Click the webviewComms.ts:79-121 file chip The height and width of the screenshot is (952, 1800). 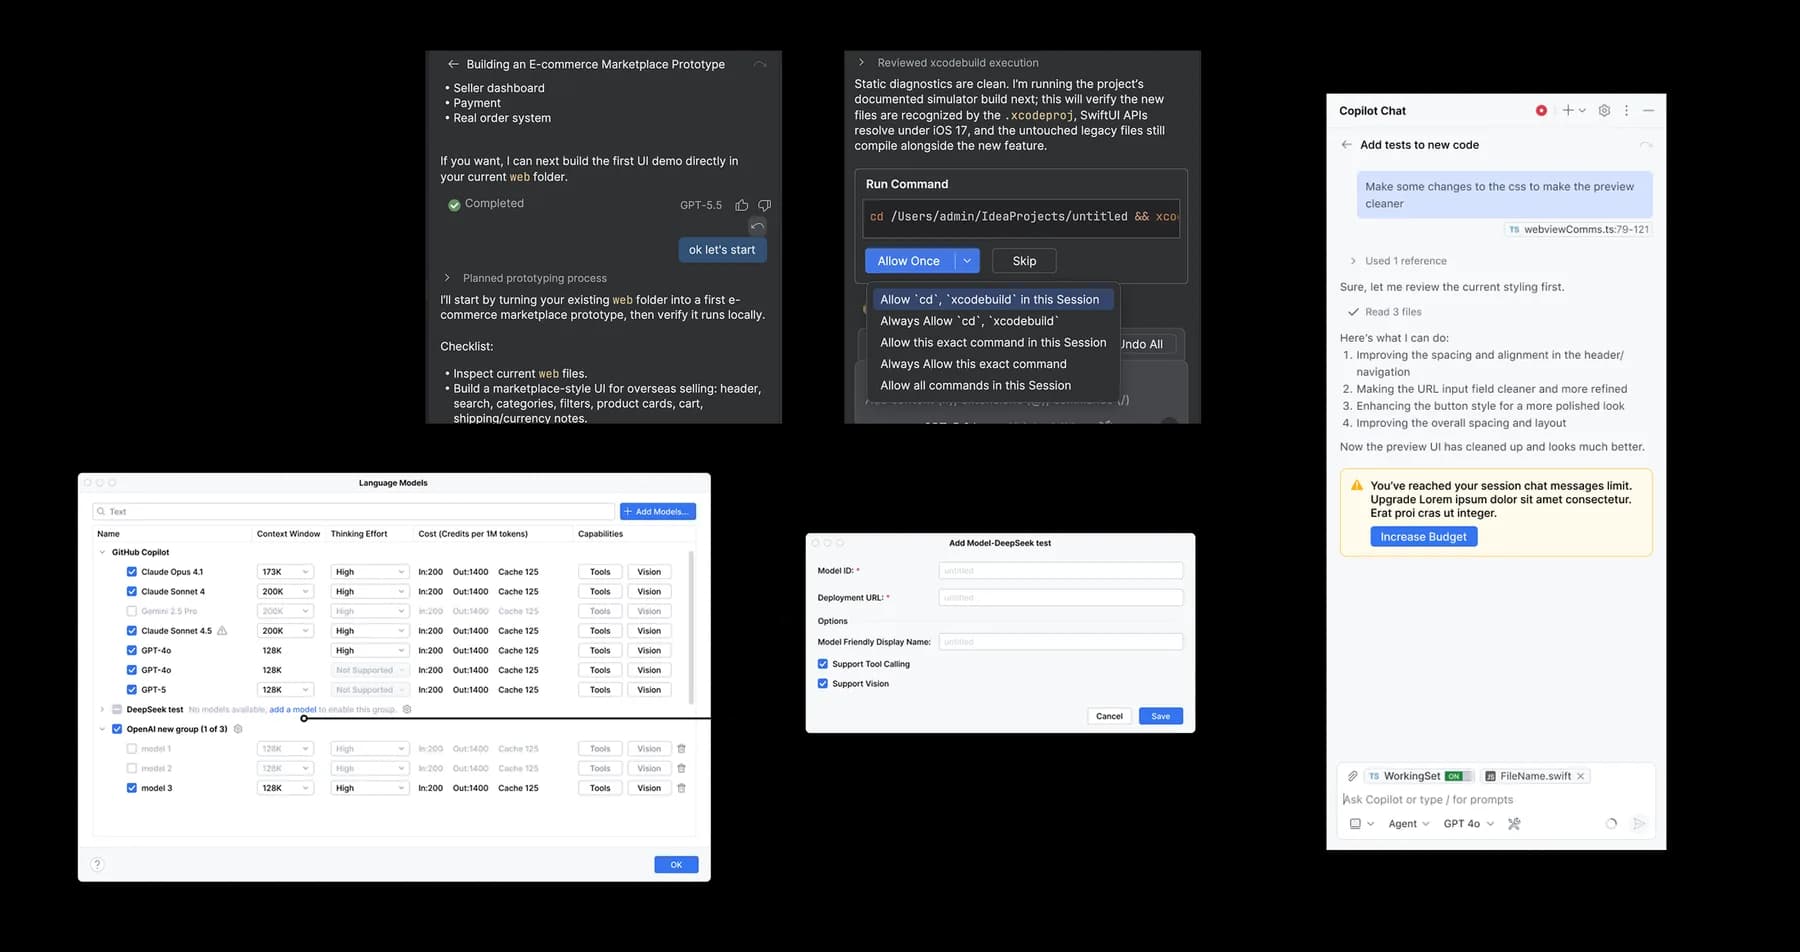coord(1578,229)
